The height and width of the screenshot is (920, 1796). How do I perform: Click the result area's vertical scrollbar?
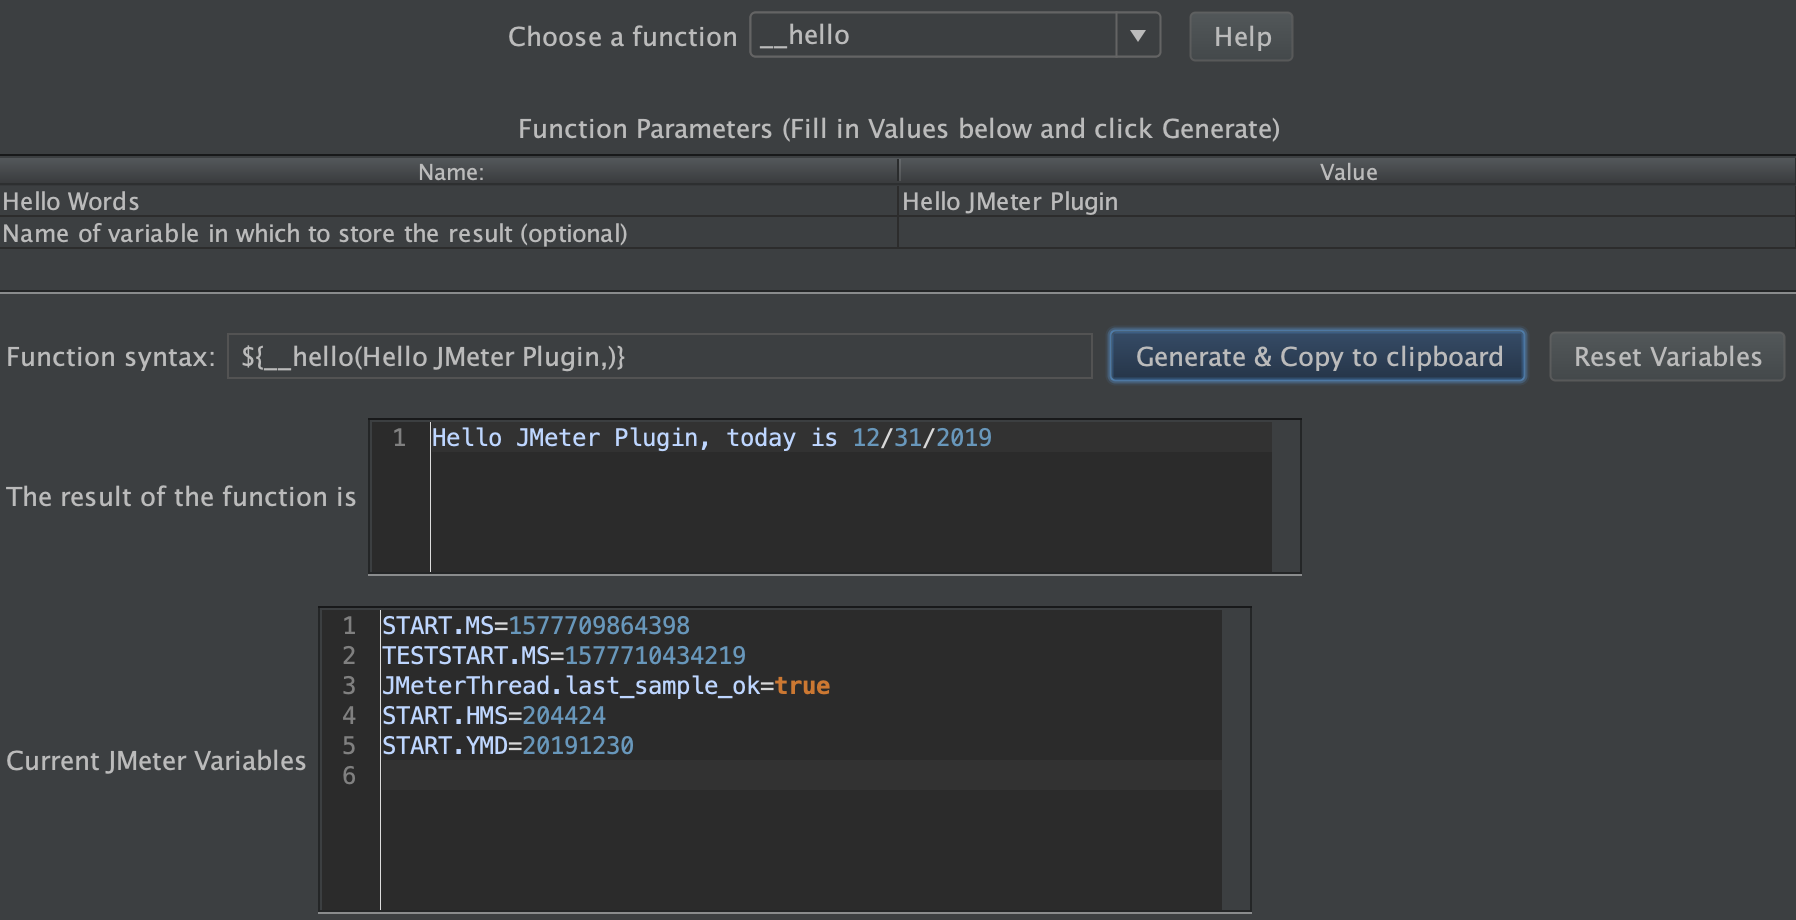tap(1285, 497)
